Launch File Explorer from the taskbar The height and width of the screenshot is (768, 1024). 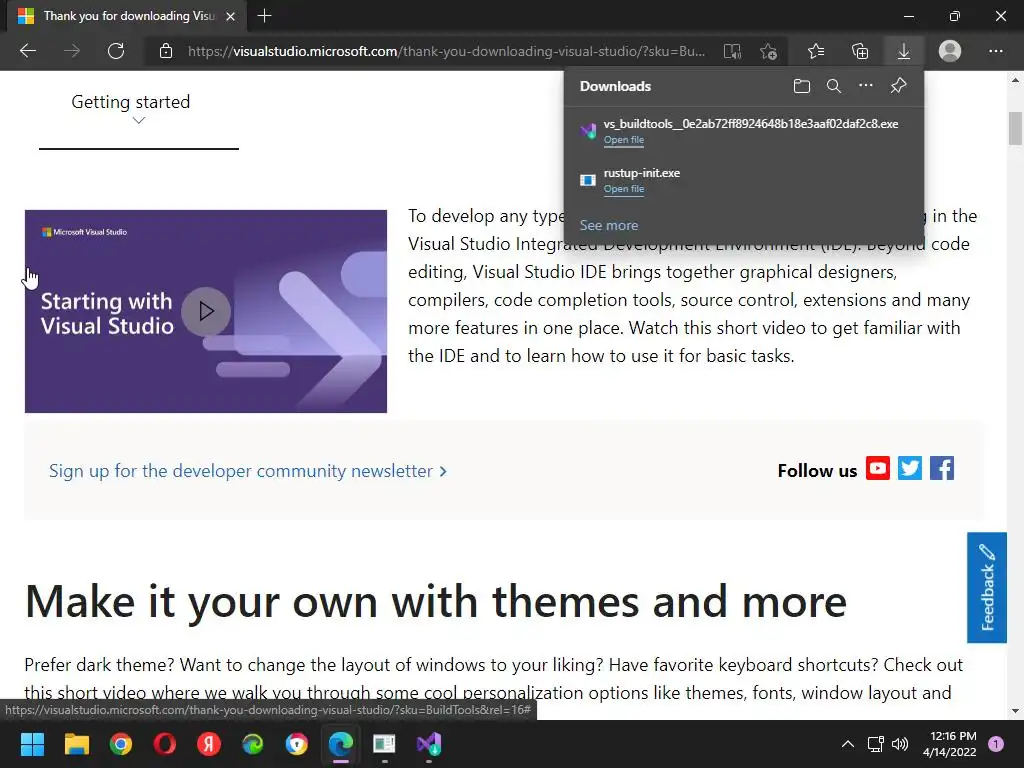pos(76,744)
